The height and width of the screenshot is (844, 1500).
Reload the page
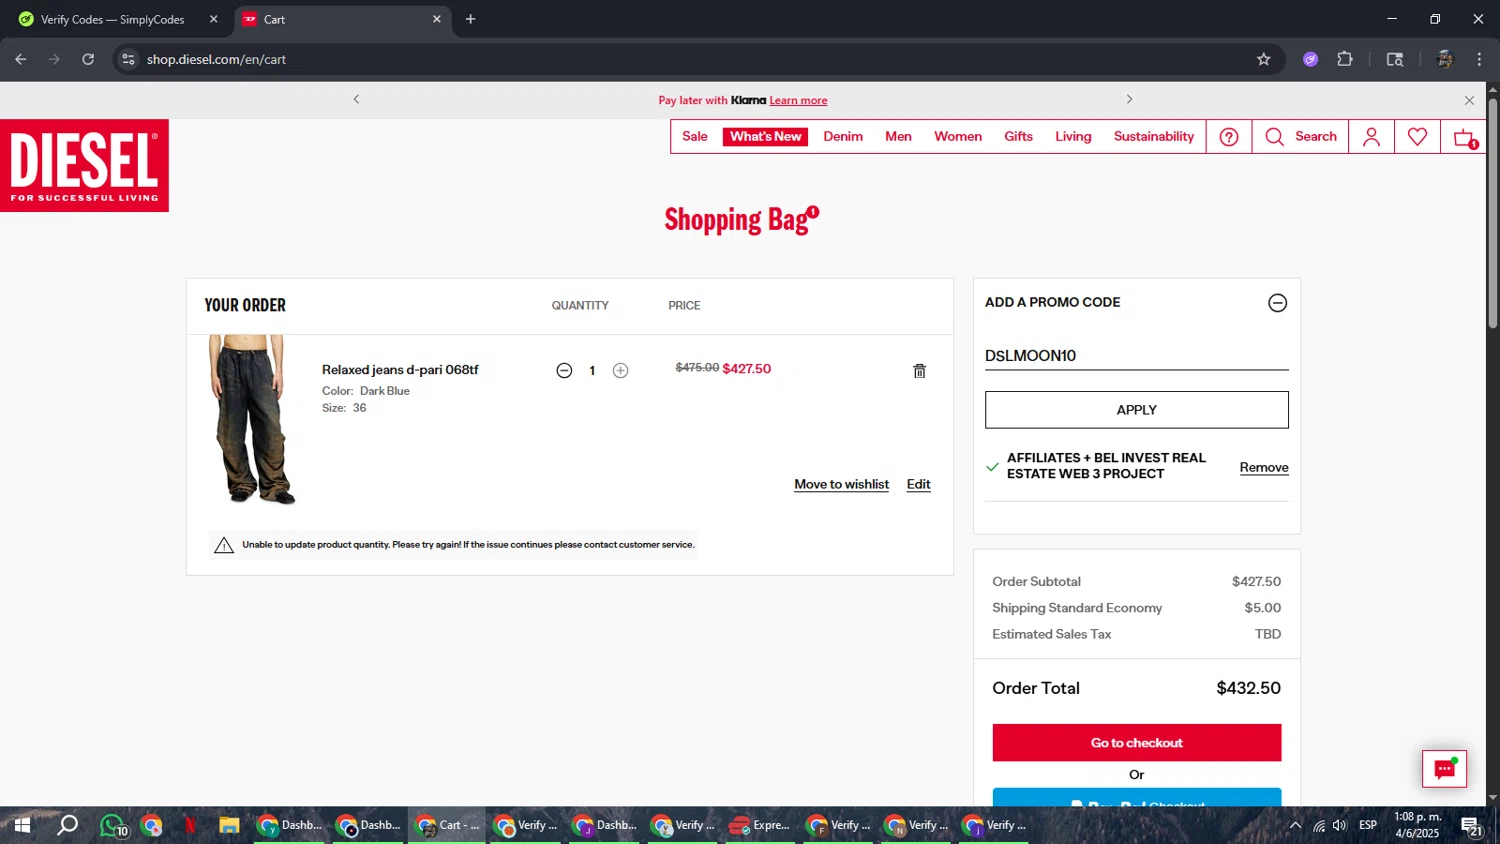point(88,59)
